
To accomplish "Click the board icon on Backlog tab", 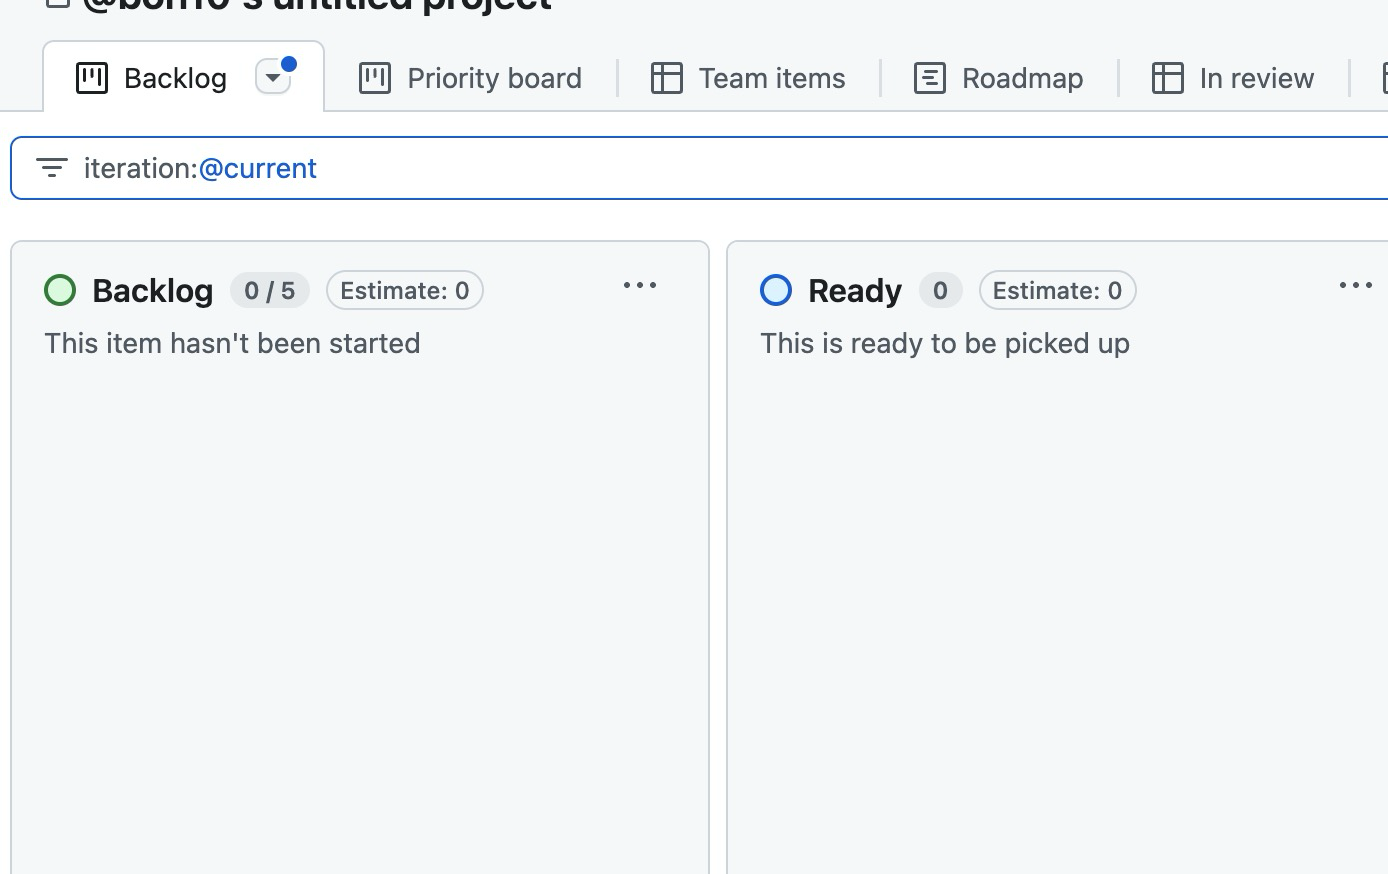I will coord(92,78).
